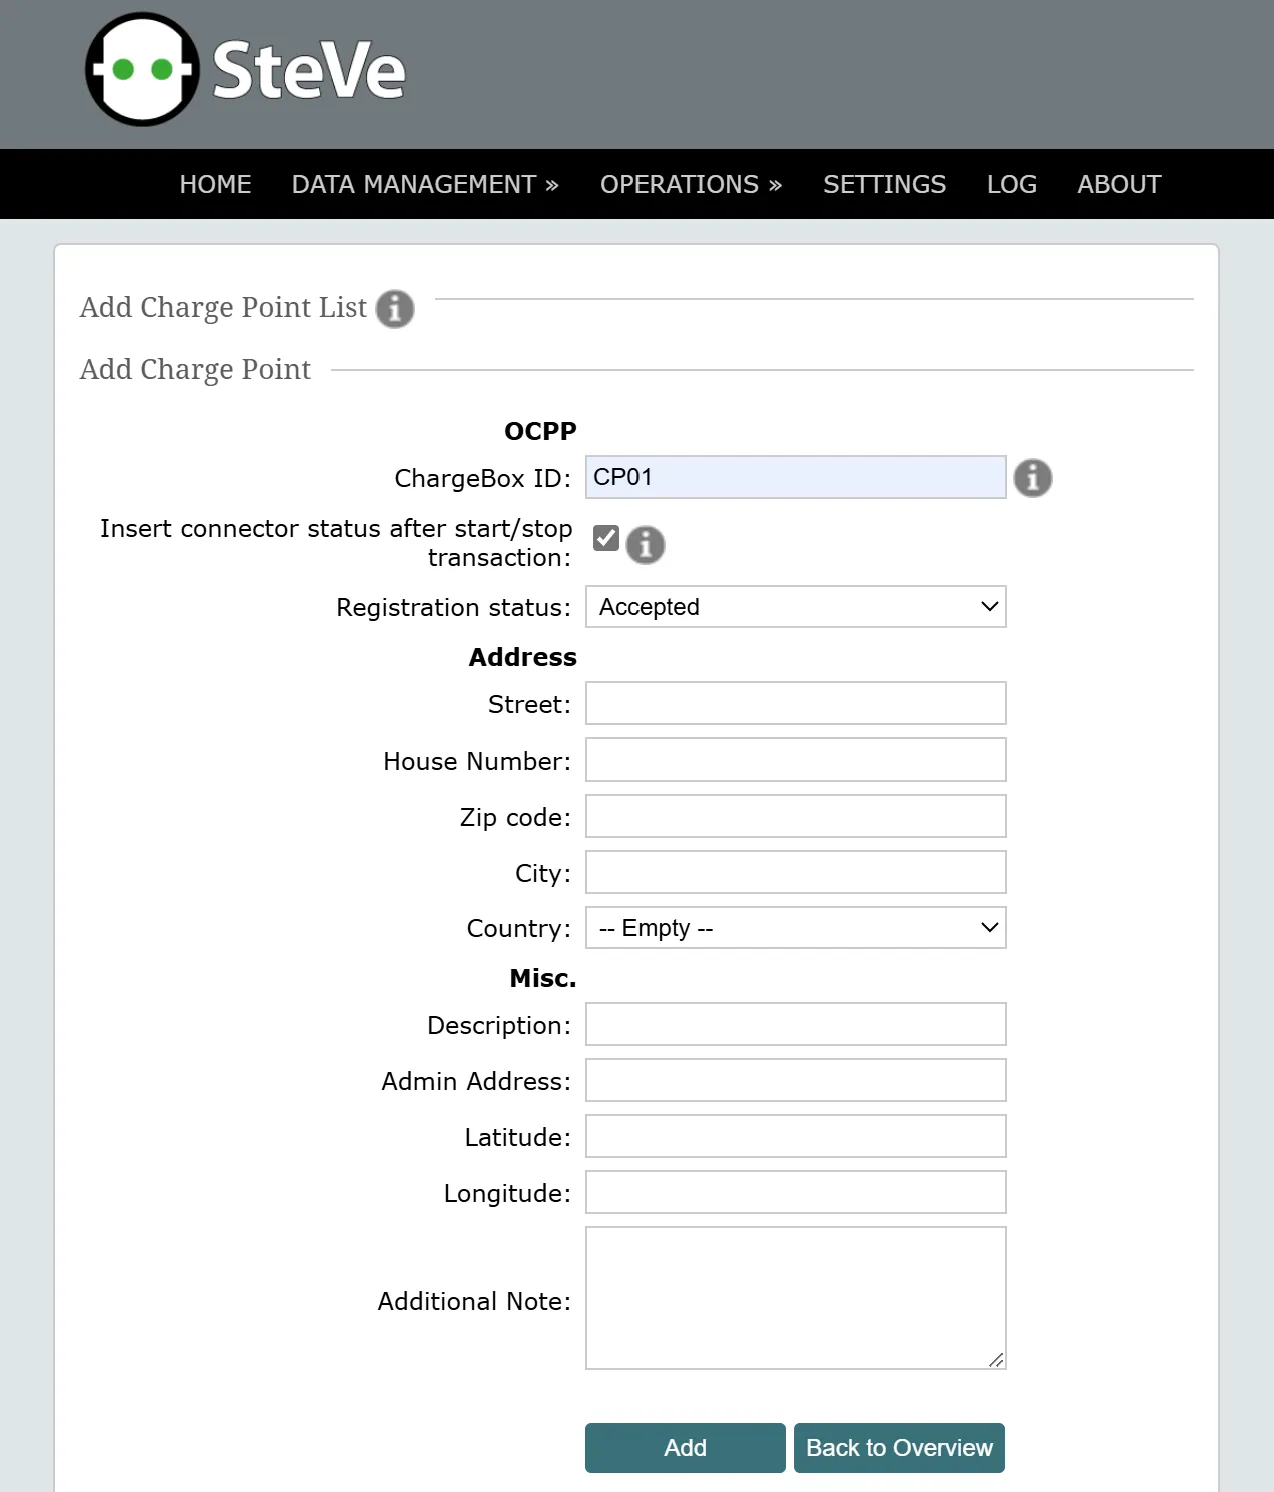Click info icon beside connector status checkbox
This screenshot has width=1274, height=1492.
pos(645,545)
